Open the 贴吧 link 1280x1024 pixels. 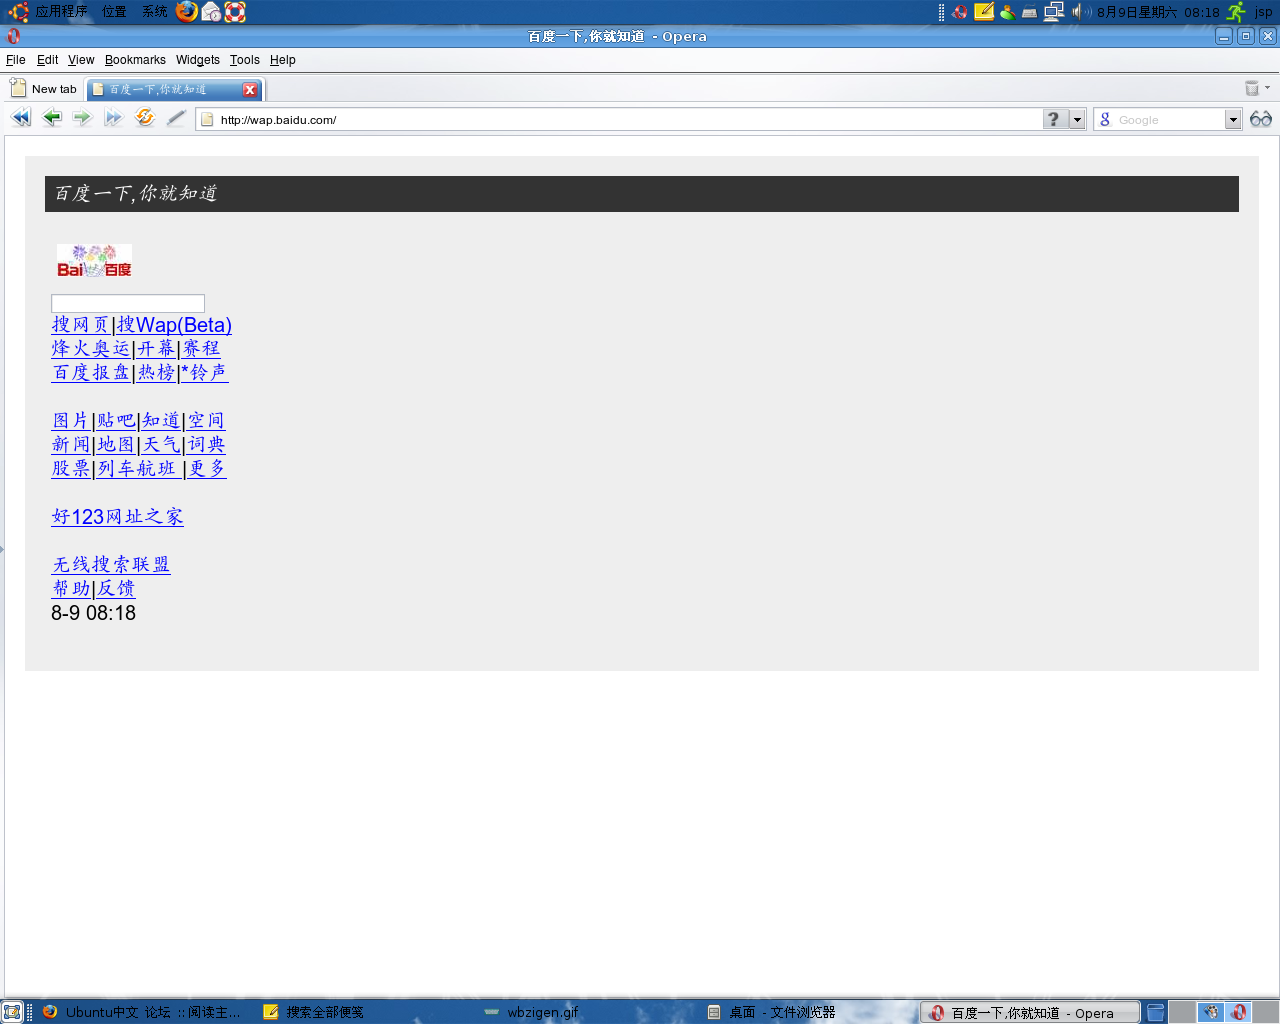(116, 421)
